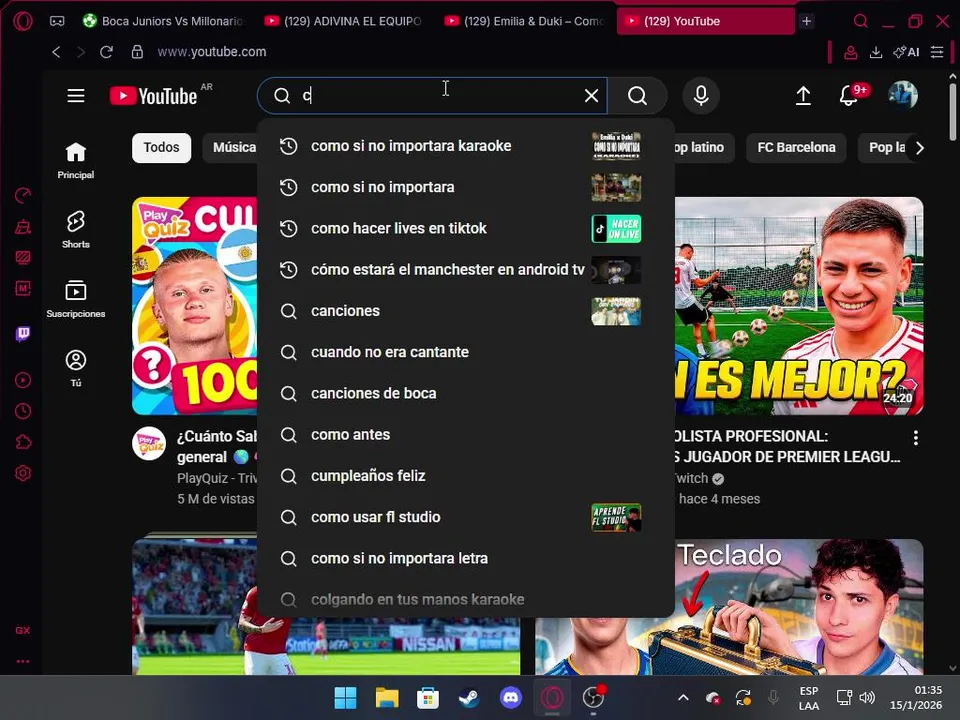The height and width of the screenshot is (720, 960).
Task: Choose the suggestion reading only canciones
Action: [465, 311]
